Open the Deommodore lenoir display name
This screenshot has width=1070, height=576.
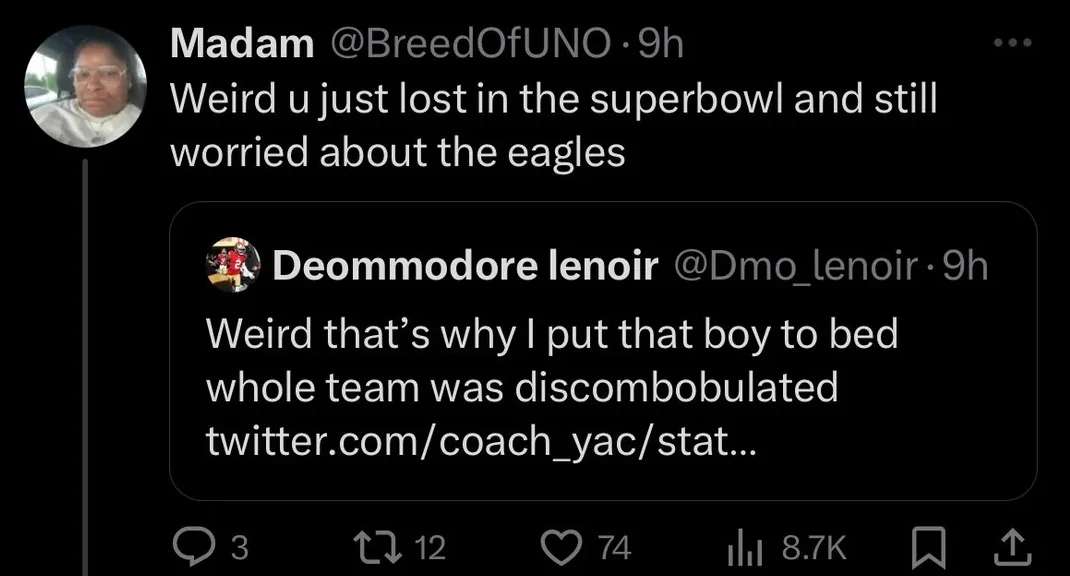(465, 266)
